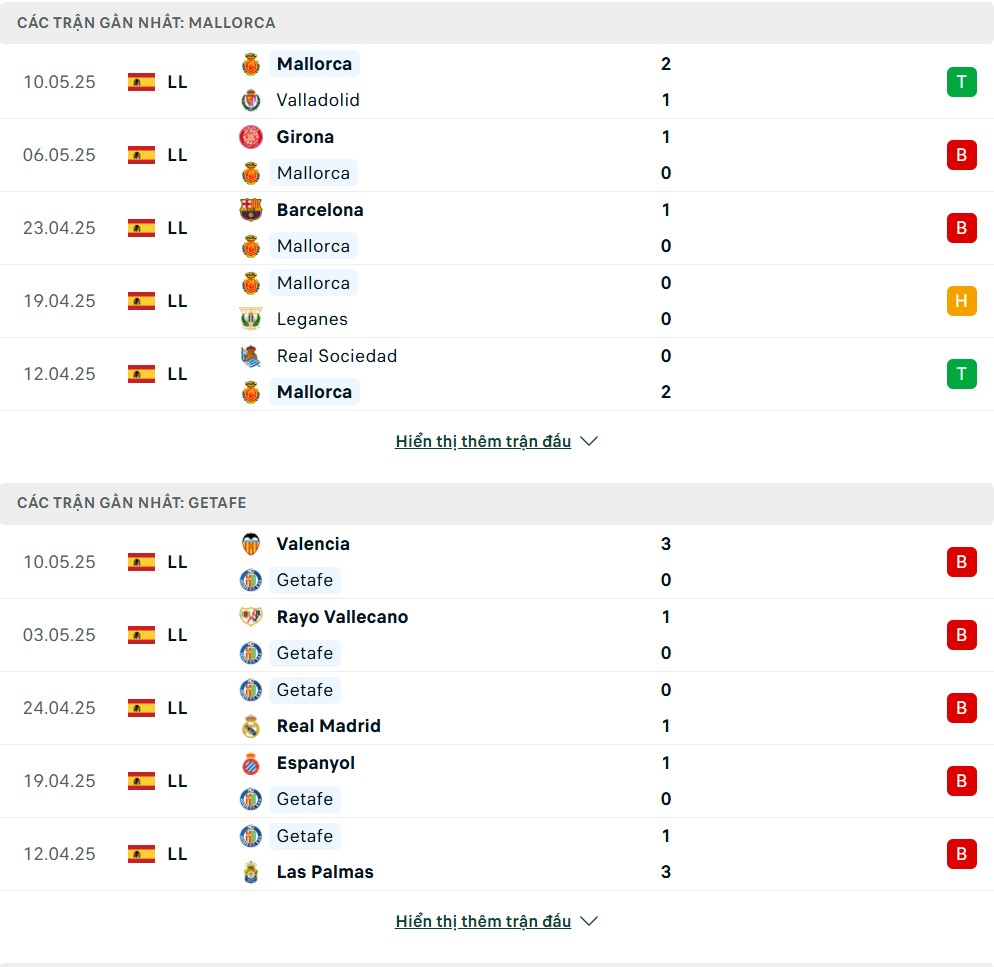Select the Real Madrid team name
Screen dimensions: 994x967
pos(328,726)
